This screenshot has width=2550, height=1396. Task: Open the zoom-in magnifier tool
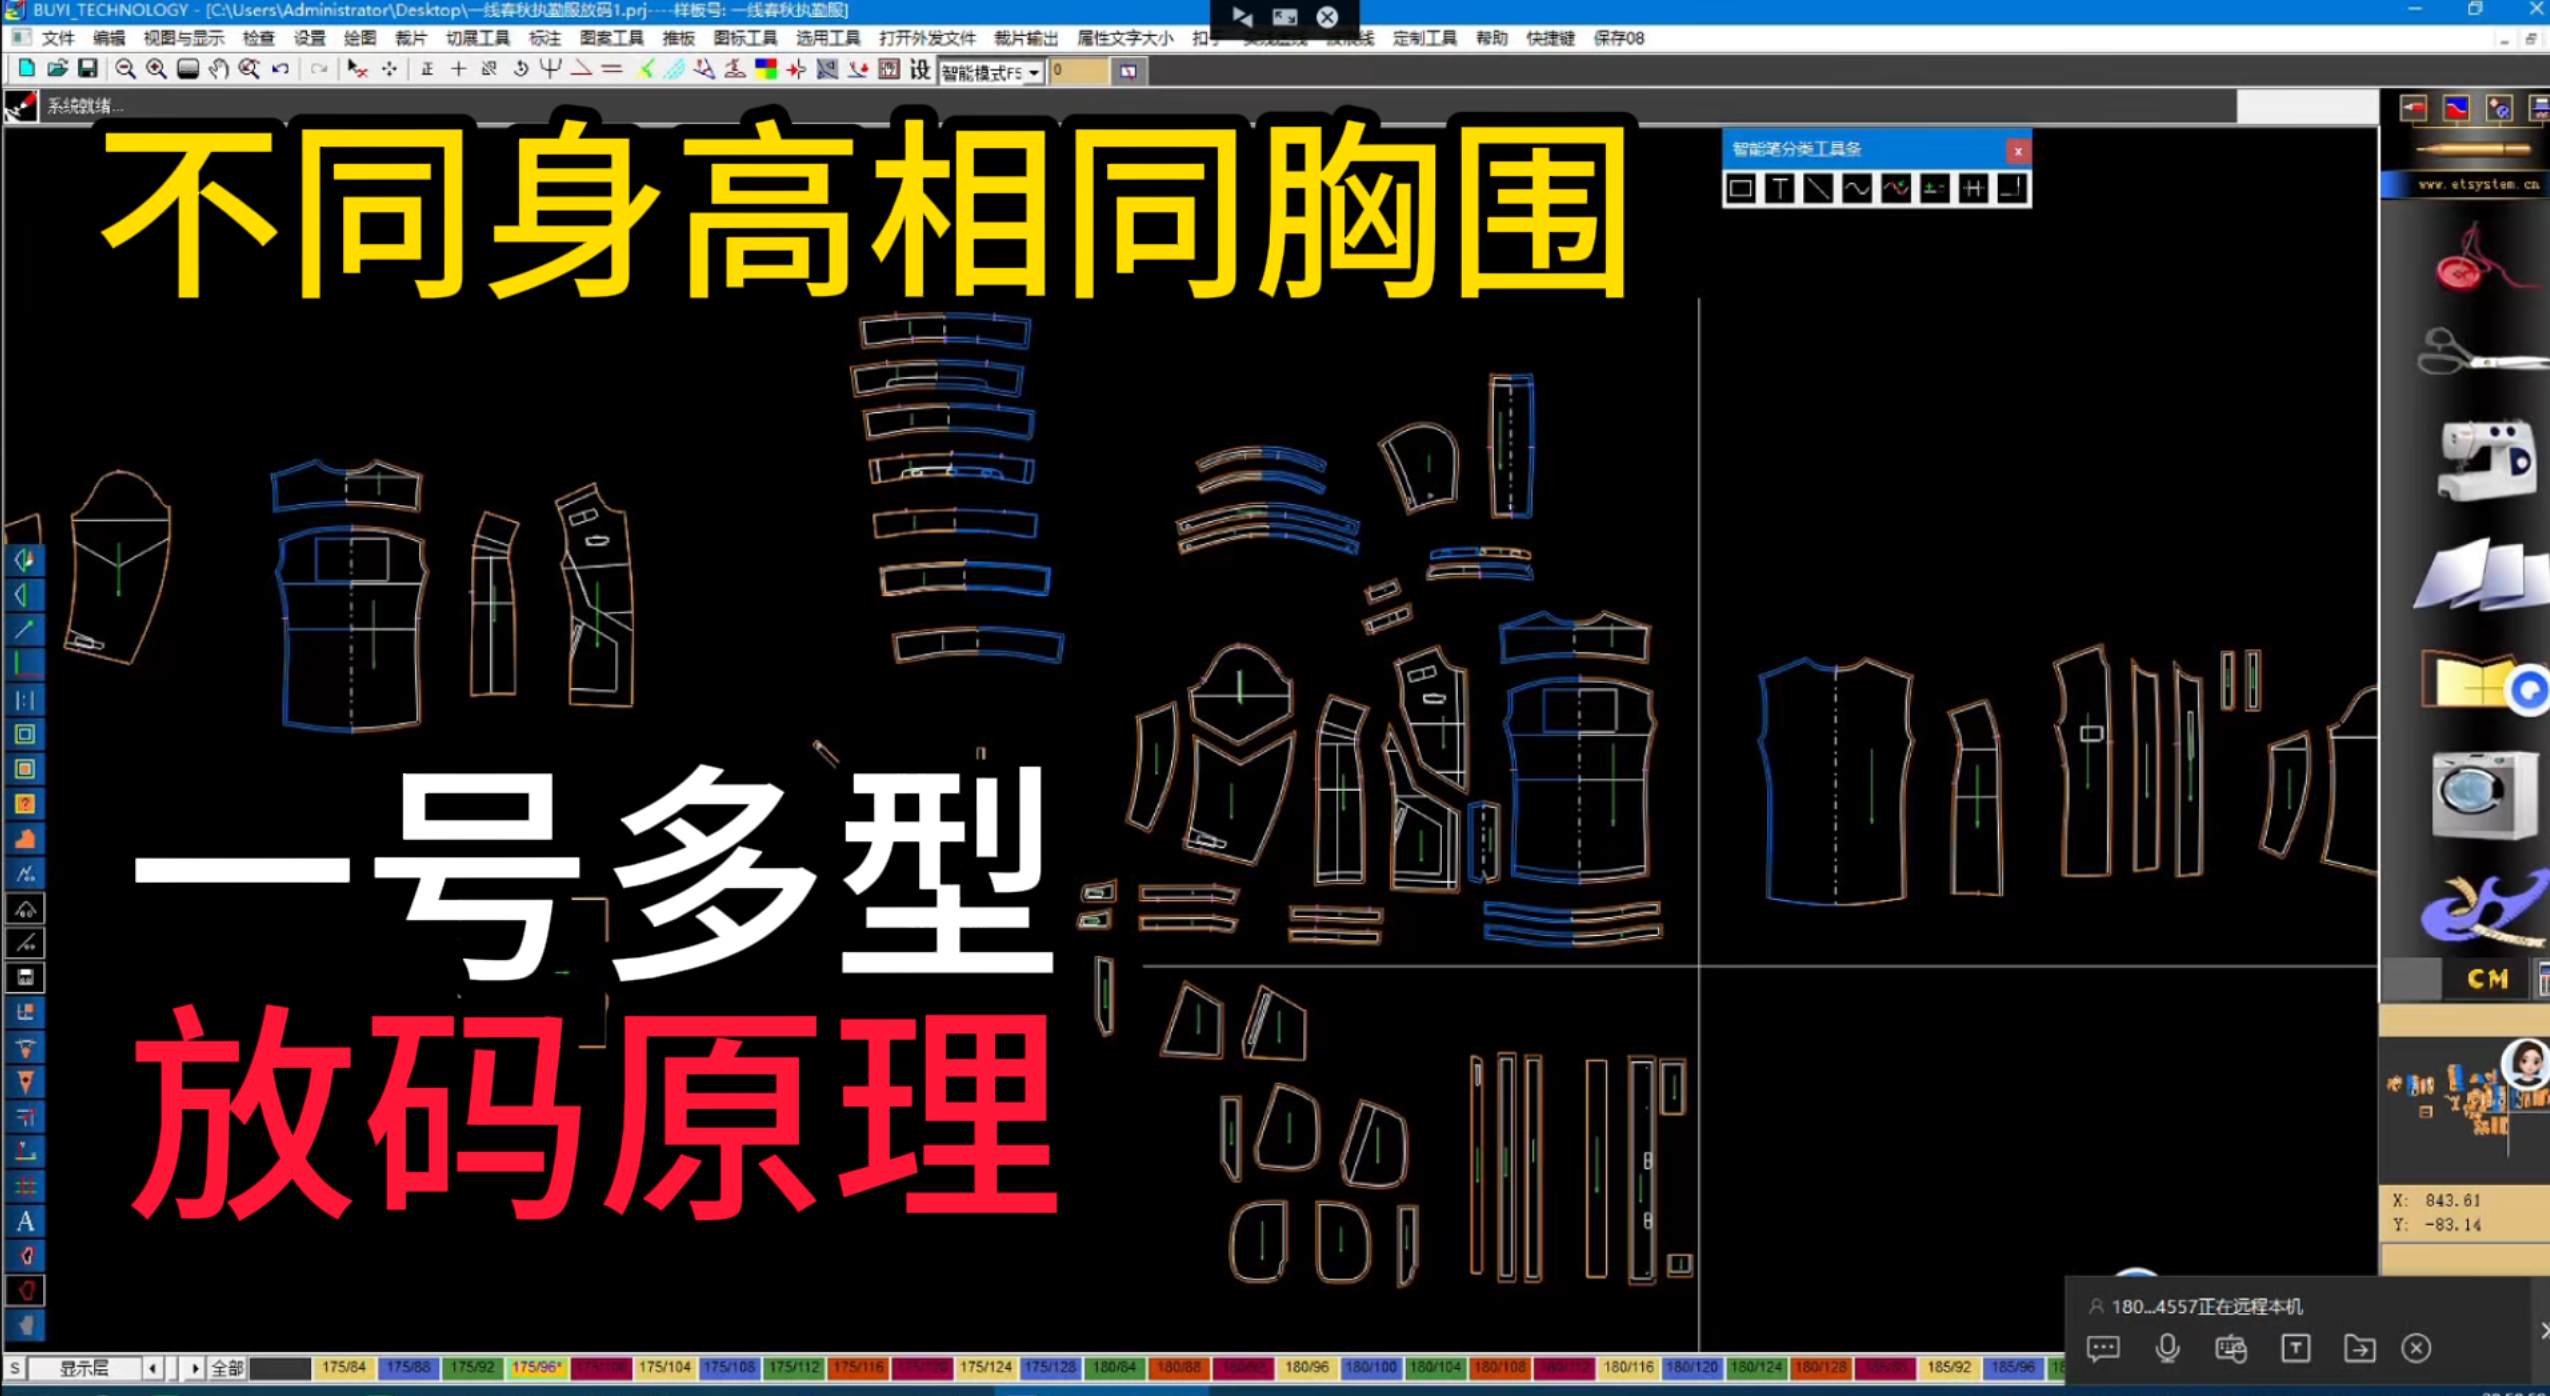point(155,70)
